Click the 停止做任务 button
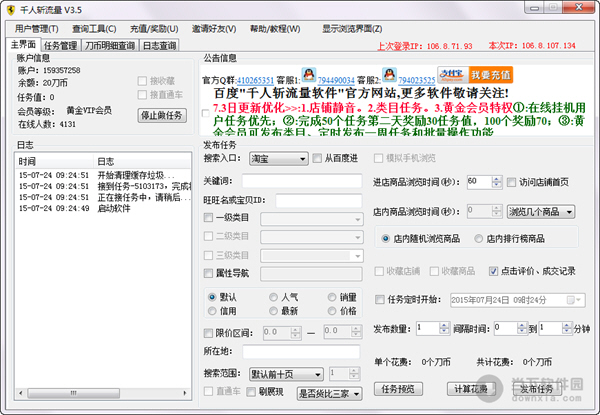This screenshot has height=415, width=600. 162,115
